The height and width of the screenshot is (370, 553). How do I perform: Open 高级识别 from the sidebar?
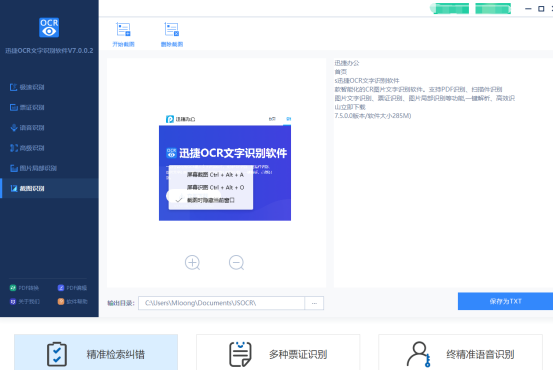28,148
